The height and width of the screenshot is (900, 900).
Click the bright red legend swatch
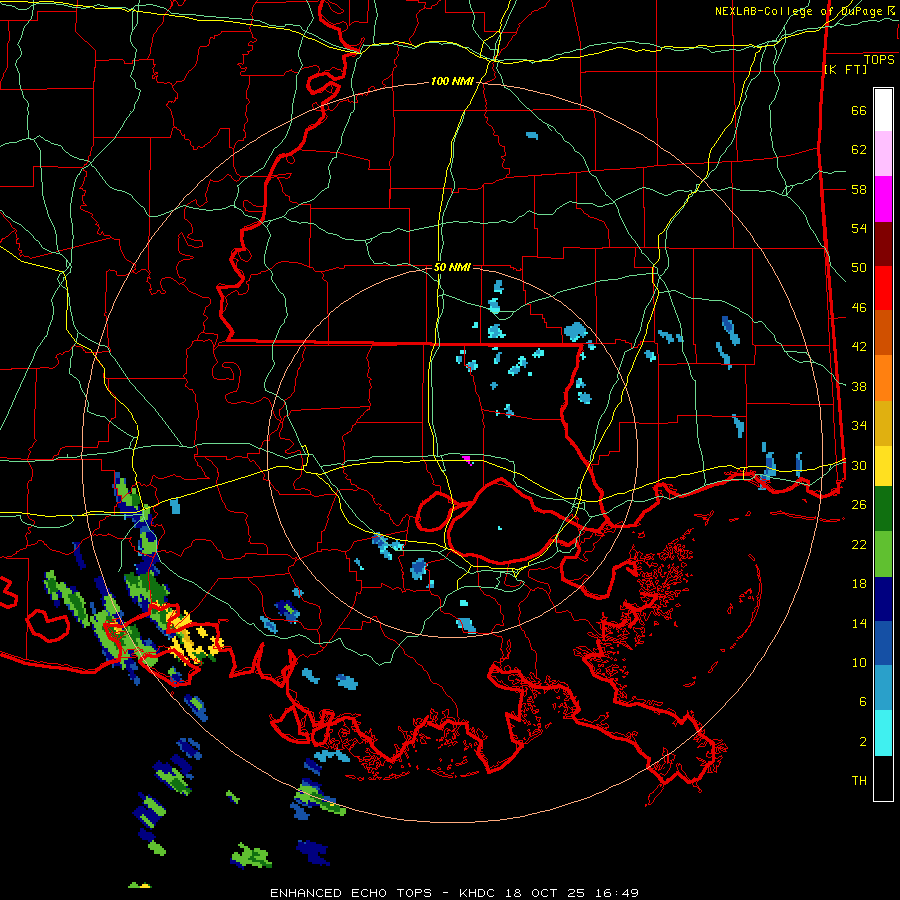pyautogui.click(x=883, y=288)
